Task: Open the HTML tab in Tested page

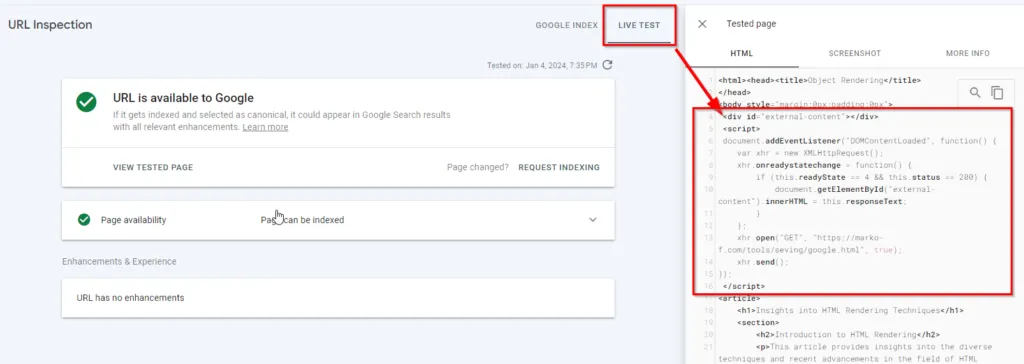Action: coord(742,54)
